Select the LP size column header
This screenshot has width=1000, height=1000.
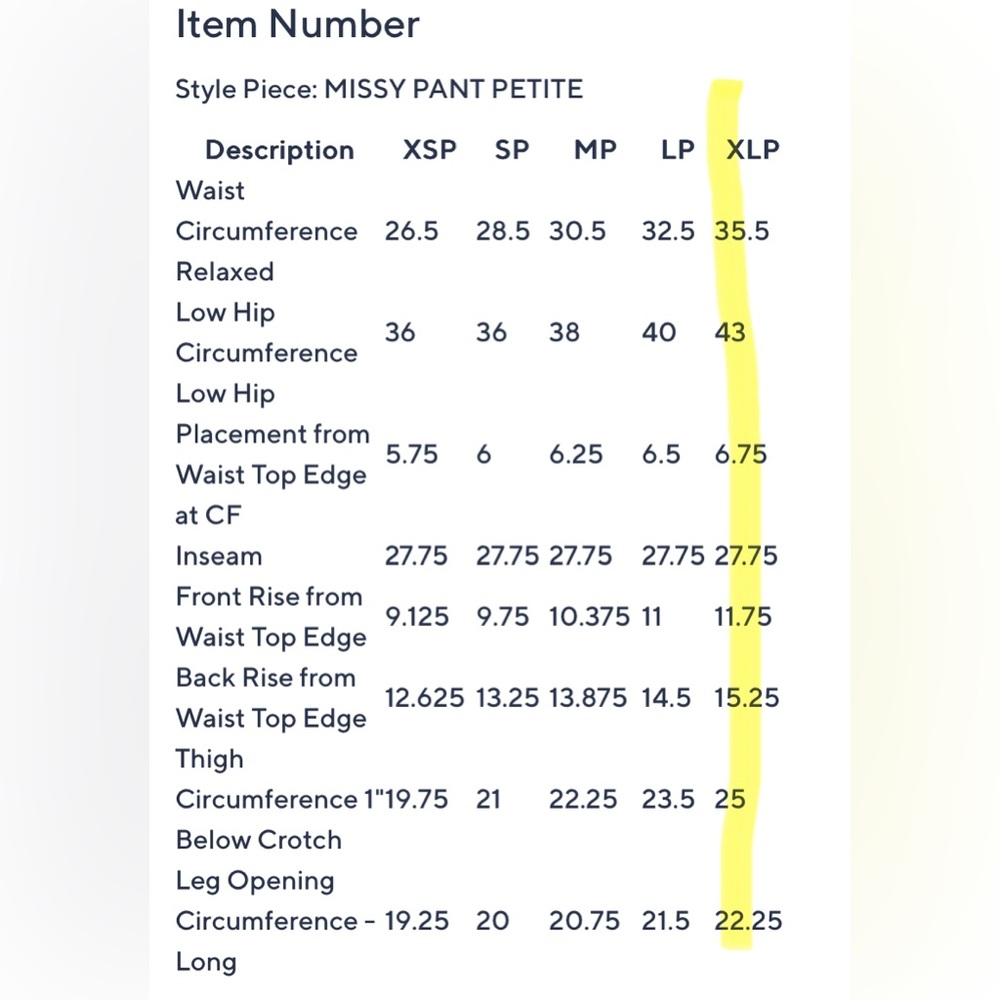pos(677,150)
